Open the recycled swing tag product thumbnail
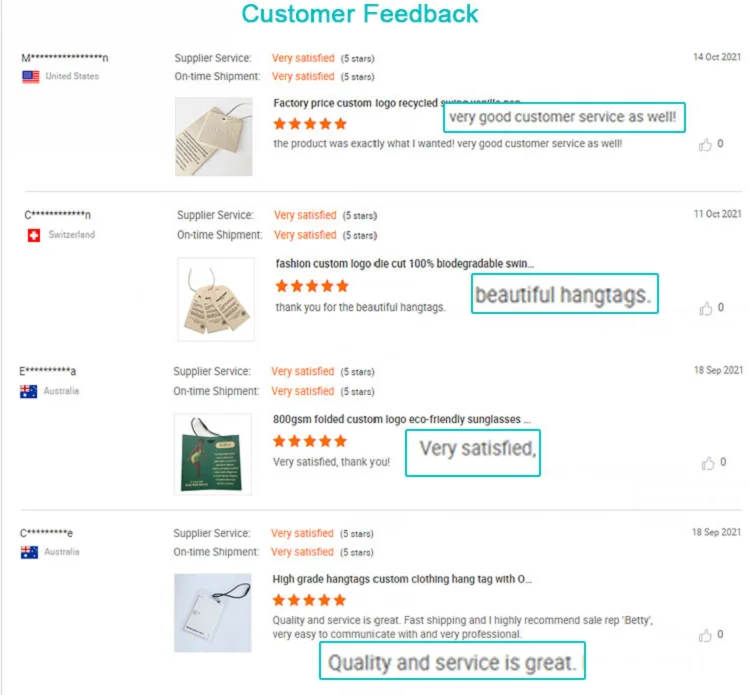750x695 pixels. coord(213,137)
